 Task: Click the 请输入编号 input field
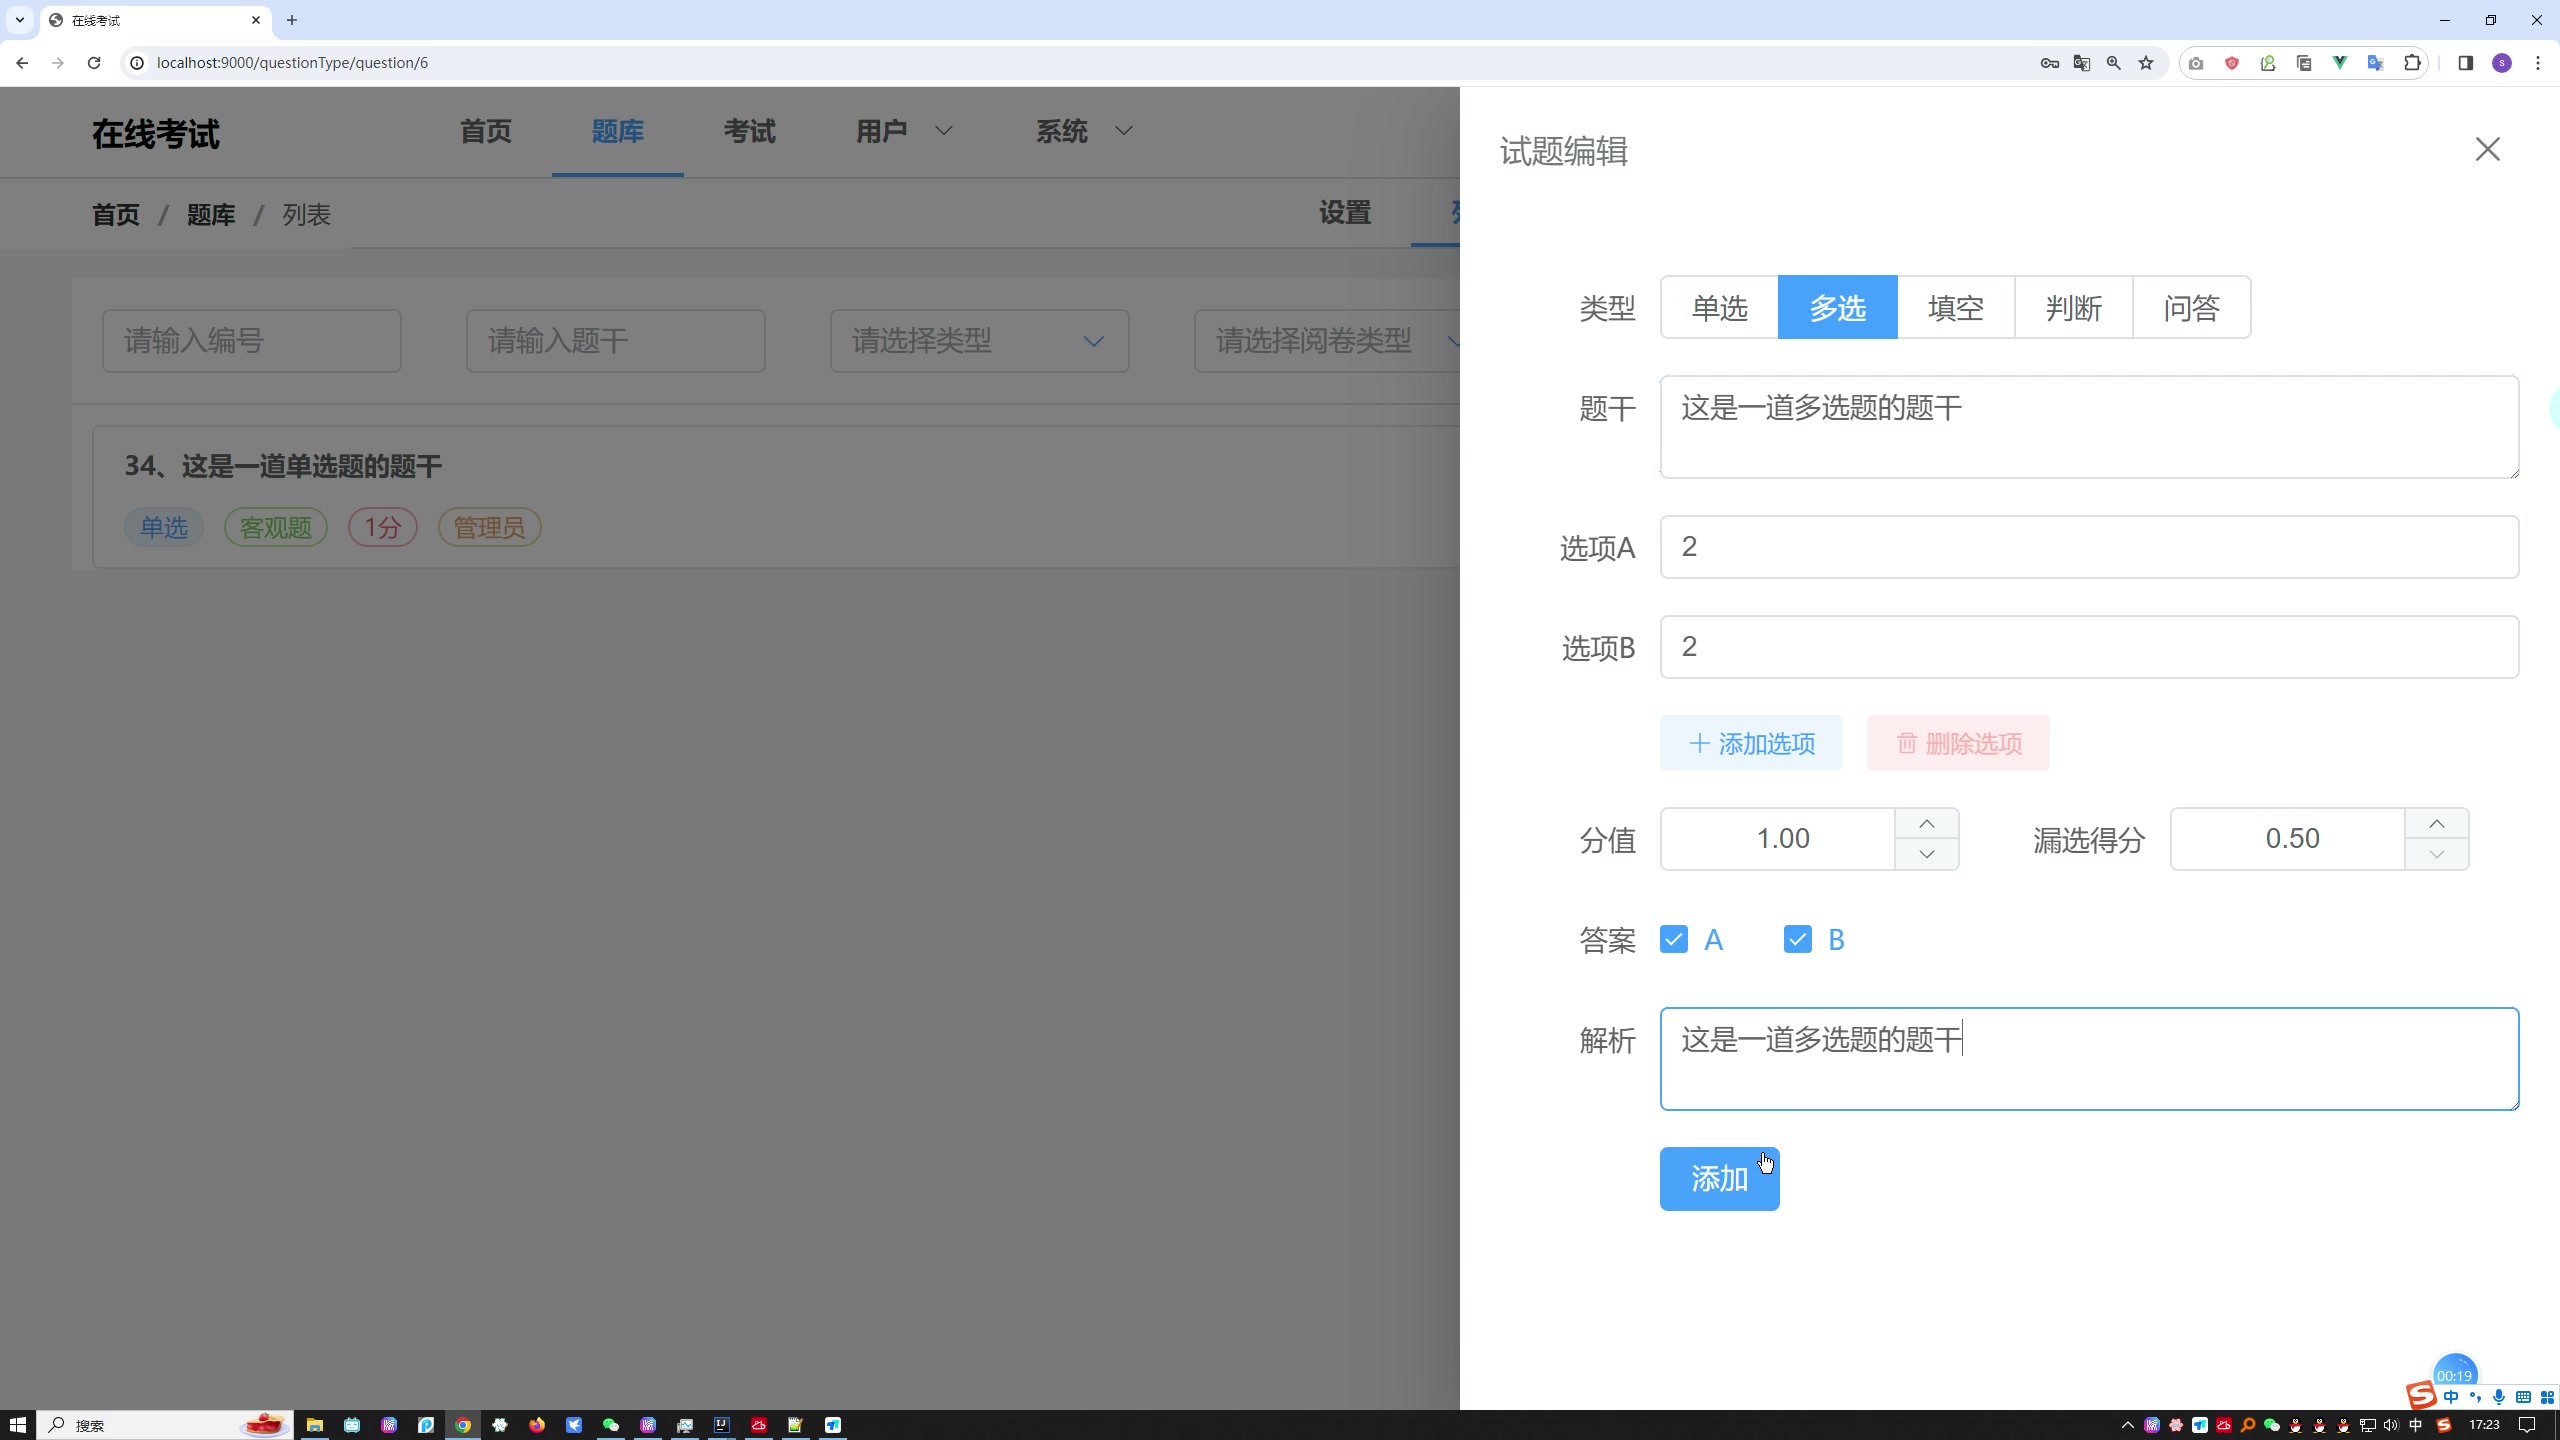coord(252,341)
